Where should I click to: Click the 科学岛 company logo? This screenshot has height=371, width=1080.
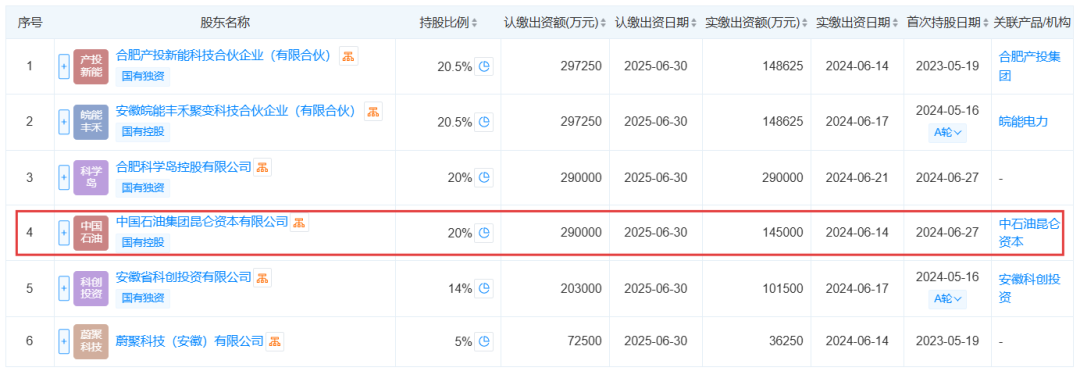pyautogui.click(x=91, y=177)
